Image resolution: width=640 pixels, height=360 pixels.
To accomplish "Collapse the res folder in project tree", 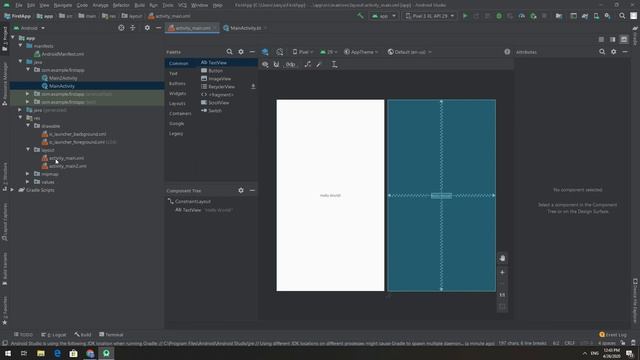I will pyautogui.click(x=21, y=118).
